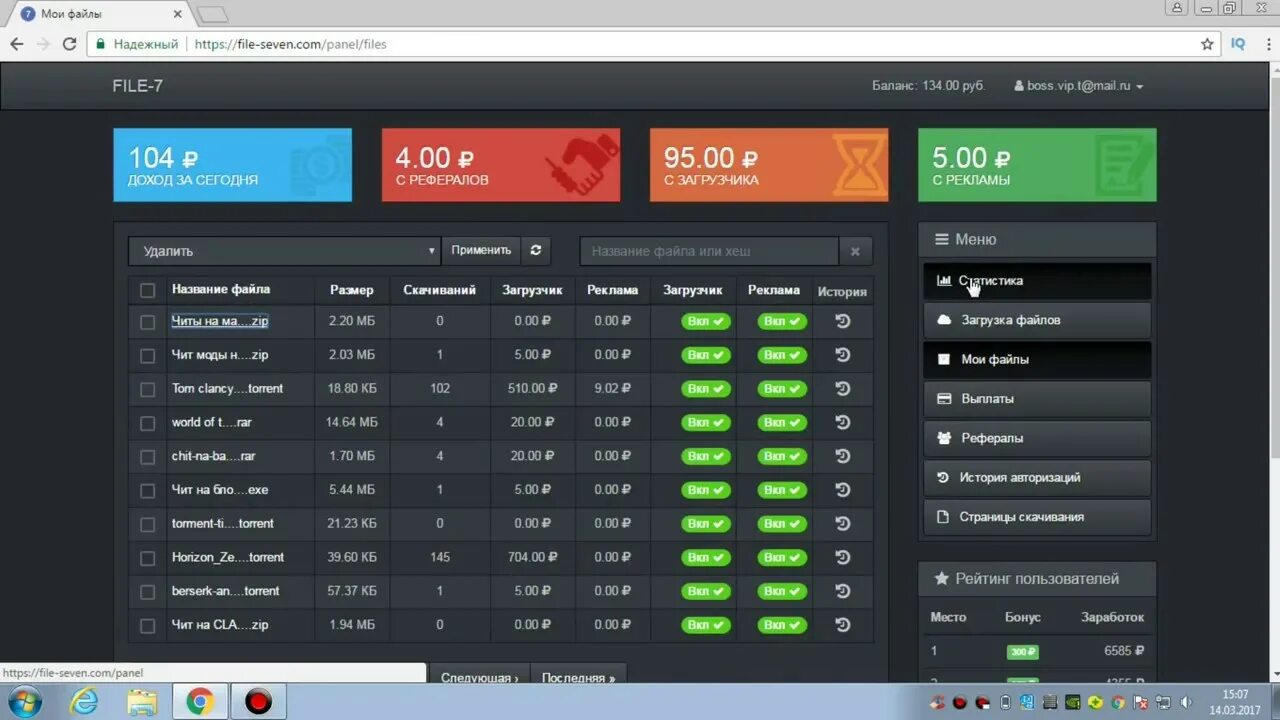Click the Применить button
This screenshot has width=1280, height=720.
coord(481,250)
